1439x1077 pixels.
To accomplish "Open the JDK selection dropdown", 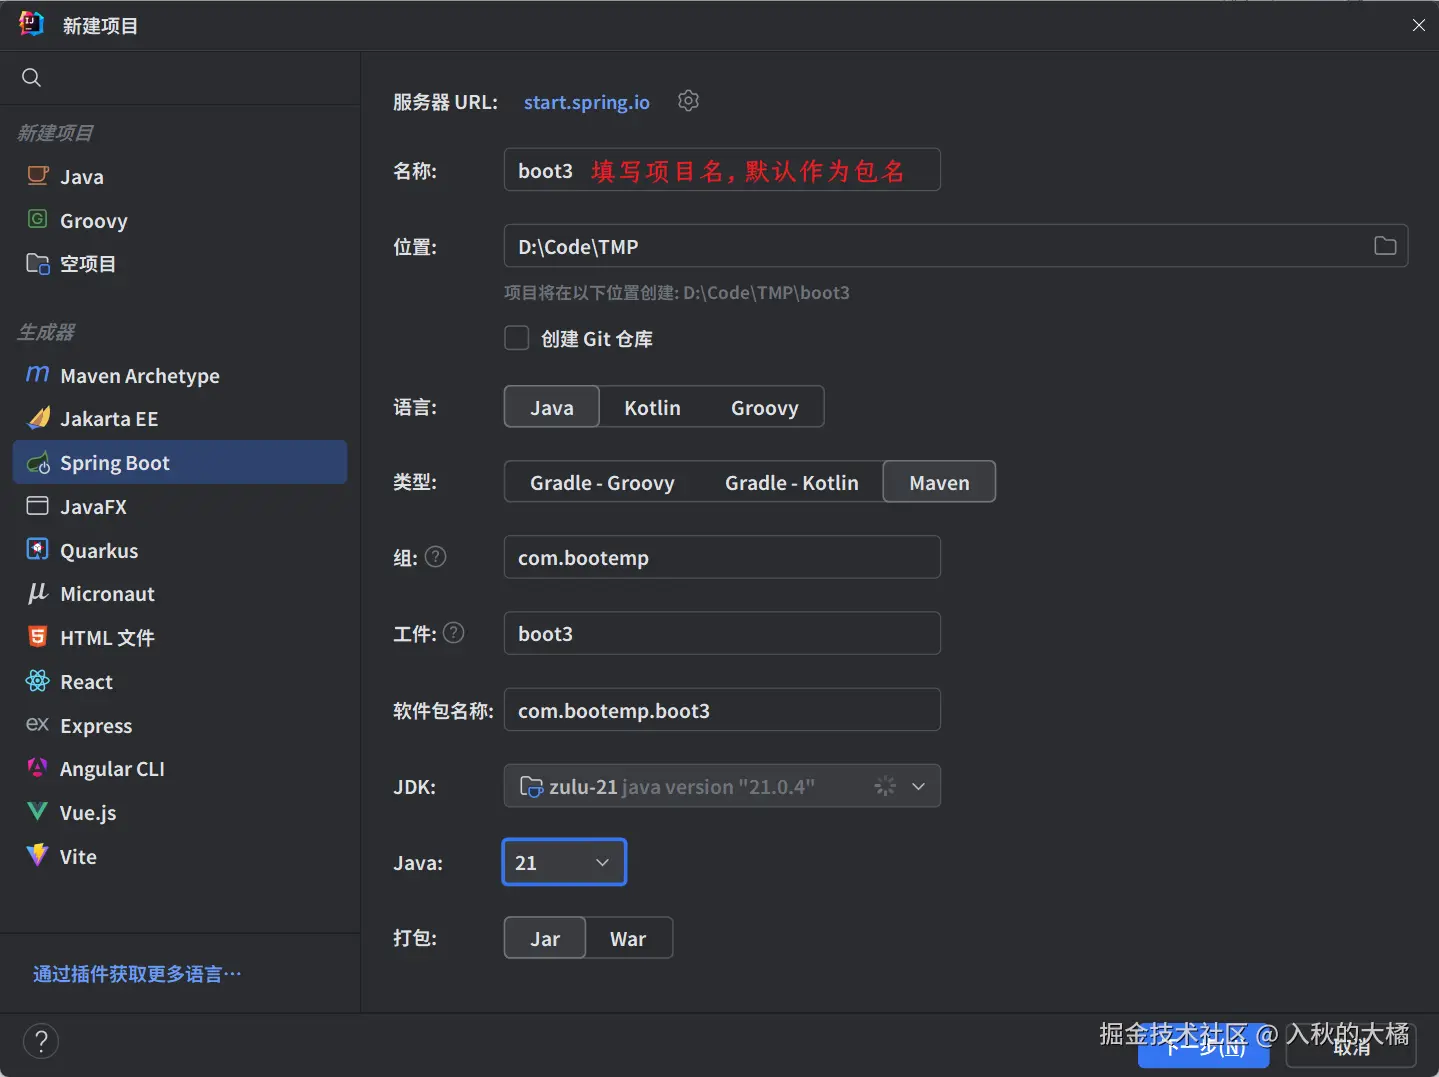I will (918, 786).
